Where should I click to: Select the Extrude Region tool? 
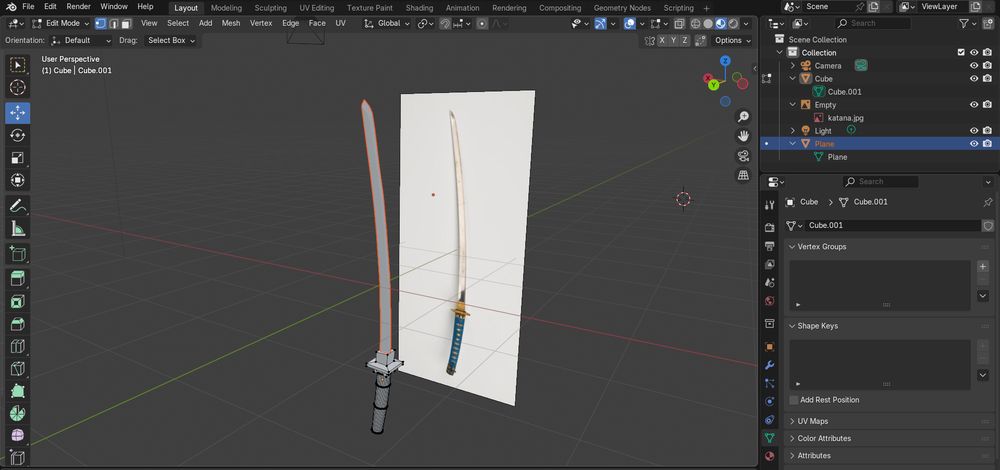[18, 279]
